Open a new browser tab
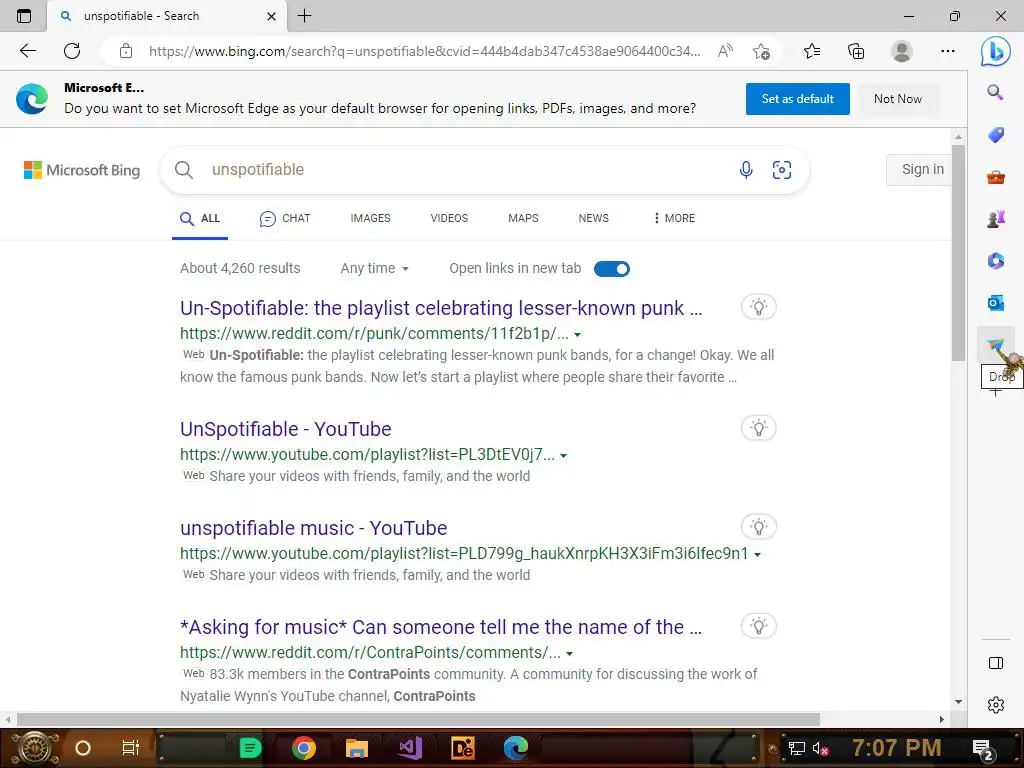This screenshot has width=1024, height=768. (x=304, y=16)
